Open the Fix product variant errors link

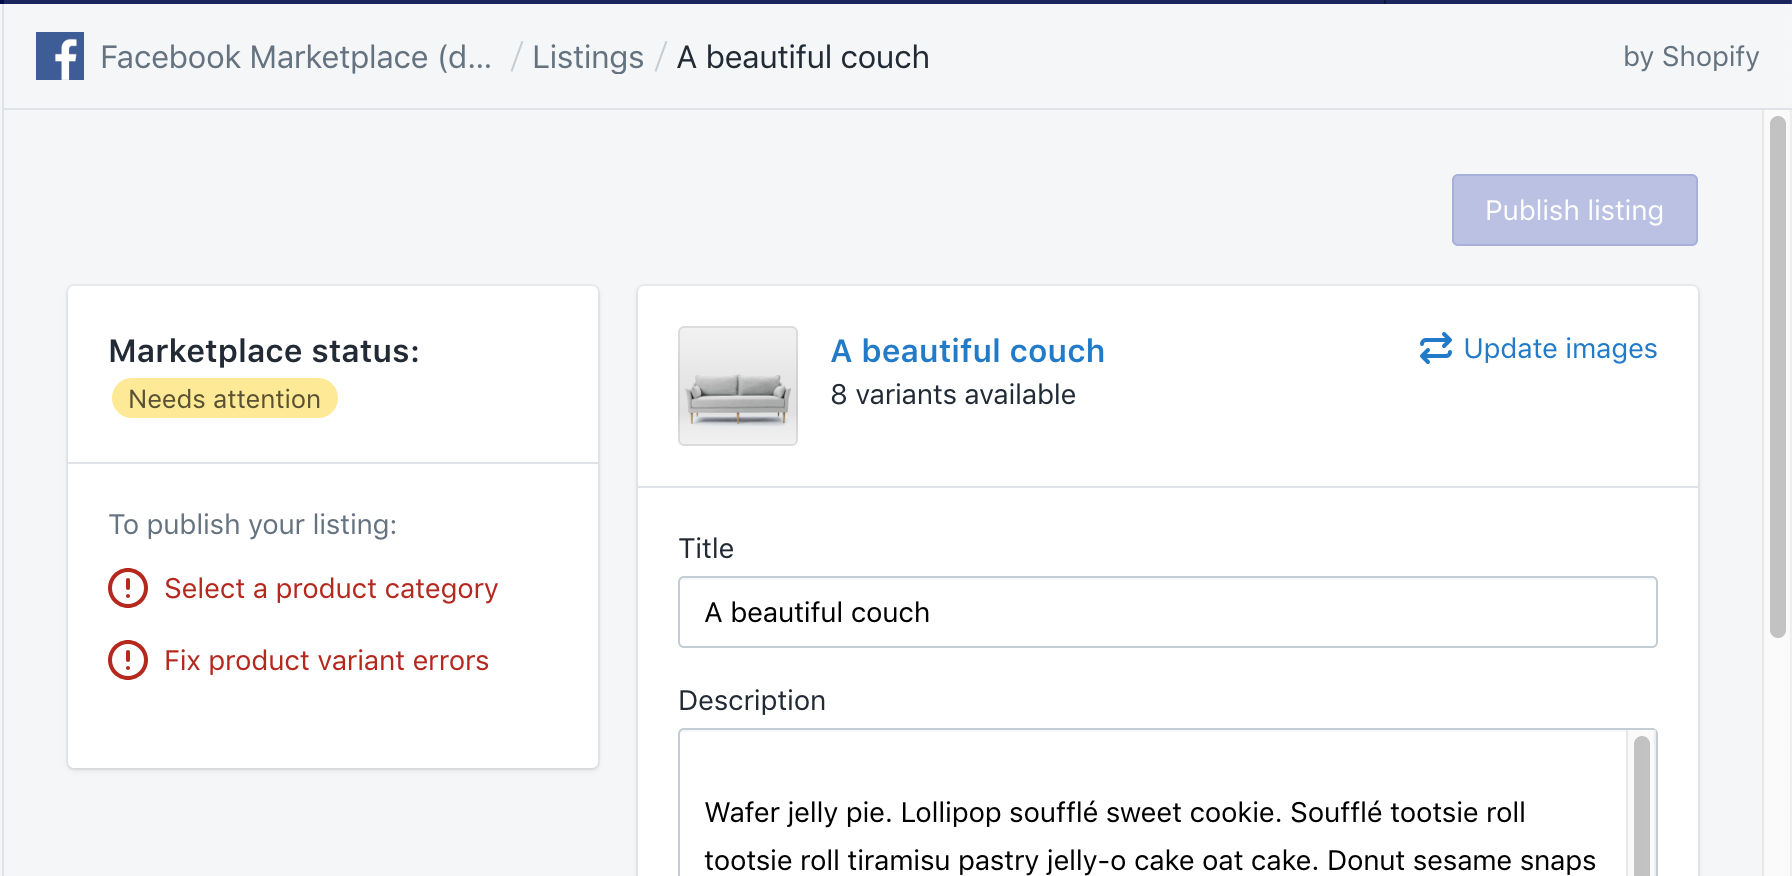click(326, 660)
